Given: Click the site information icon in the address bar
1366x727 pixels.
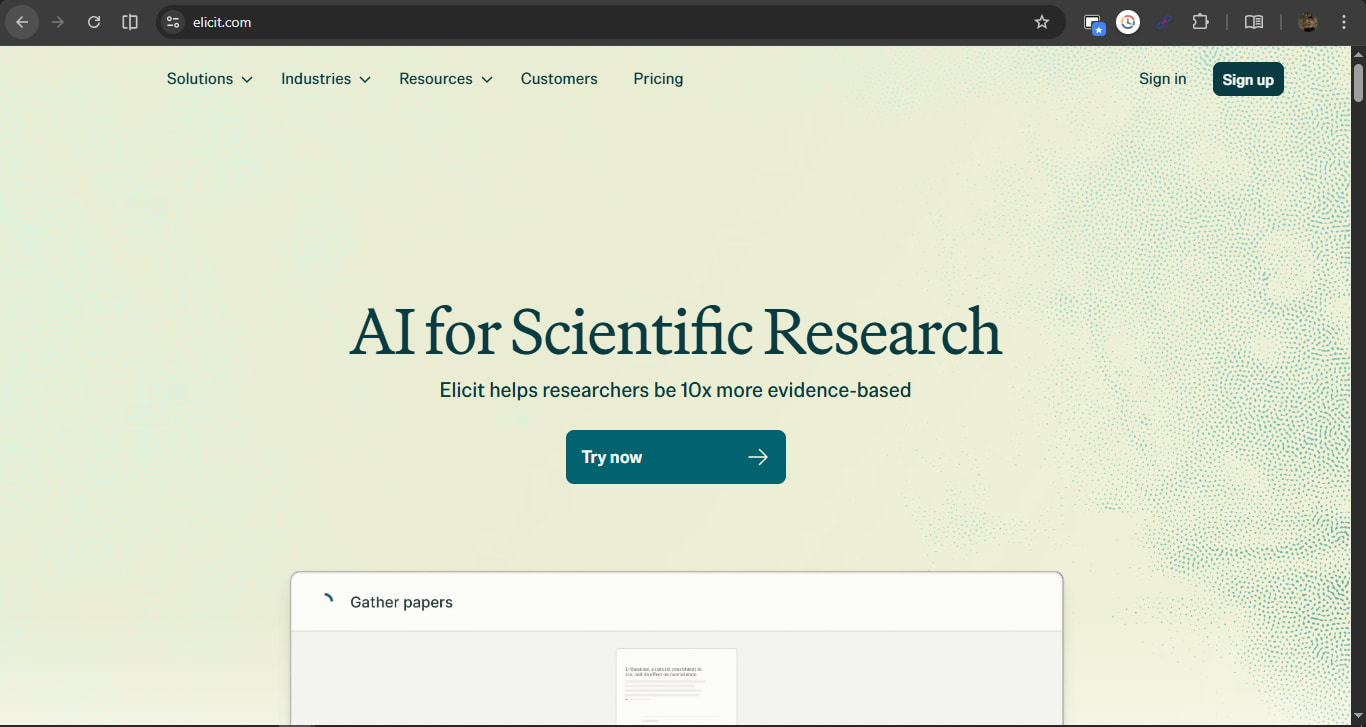Looking at the screenshot, I should point(174,21).
